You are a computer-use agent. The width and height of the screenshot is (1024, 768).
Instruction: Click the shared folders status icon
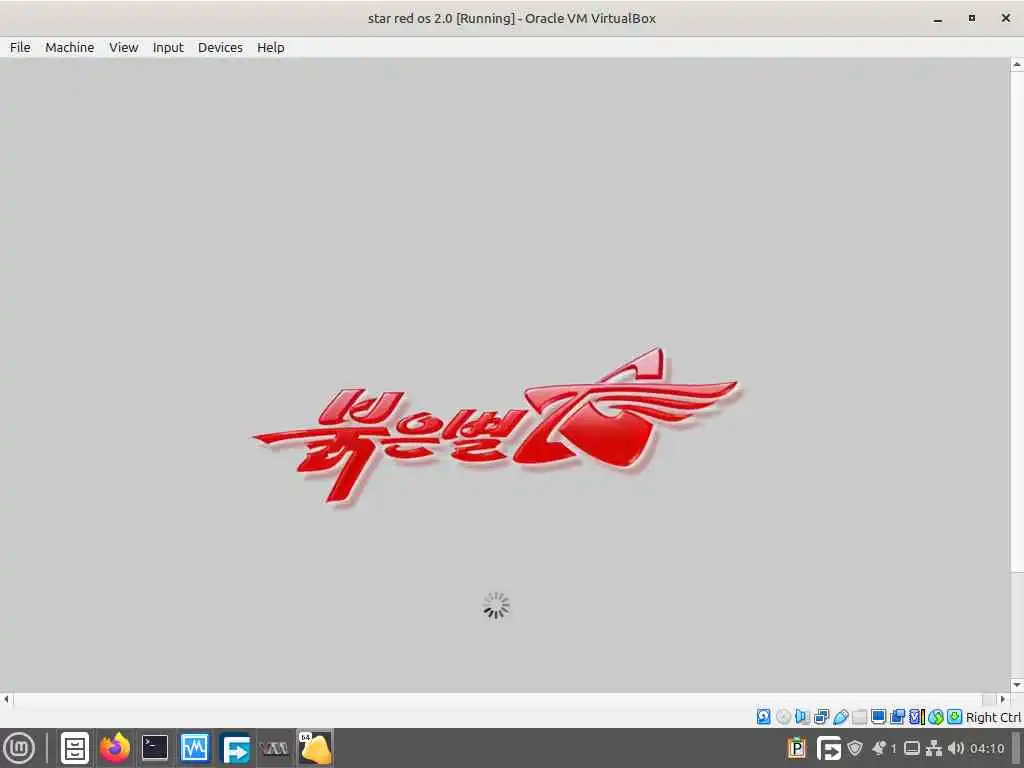point(859,717)
